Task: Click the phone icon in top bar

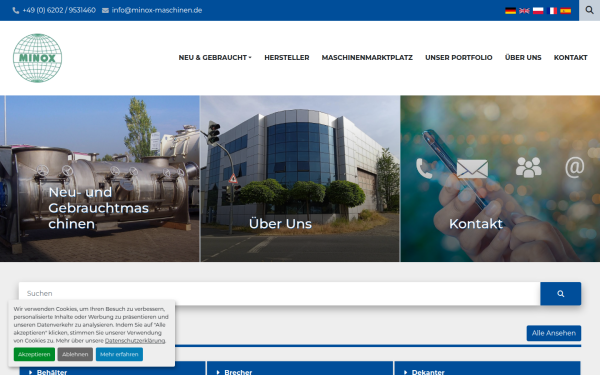Action: [16, 11]
